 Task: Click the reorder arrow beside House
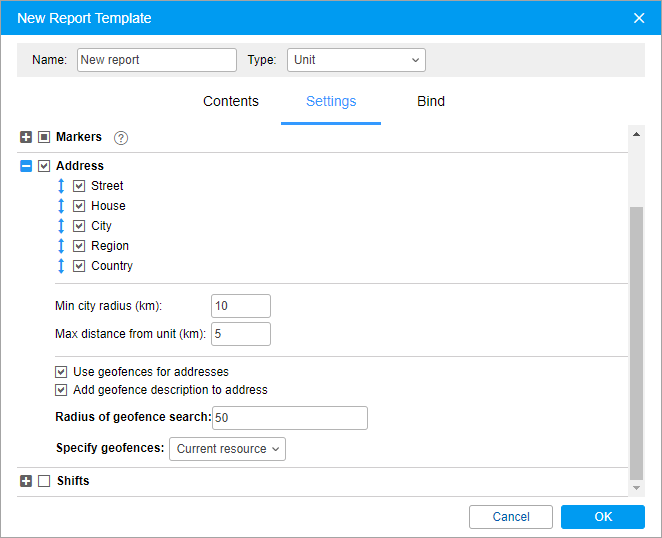tap(61, 206)
